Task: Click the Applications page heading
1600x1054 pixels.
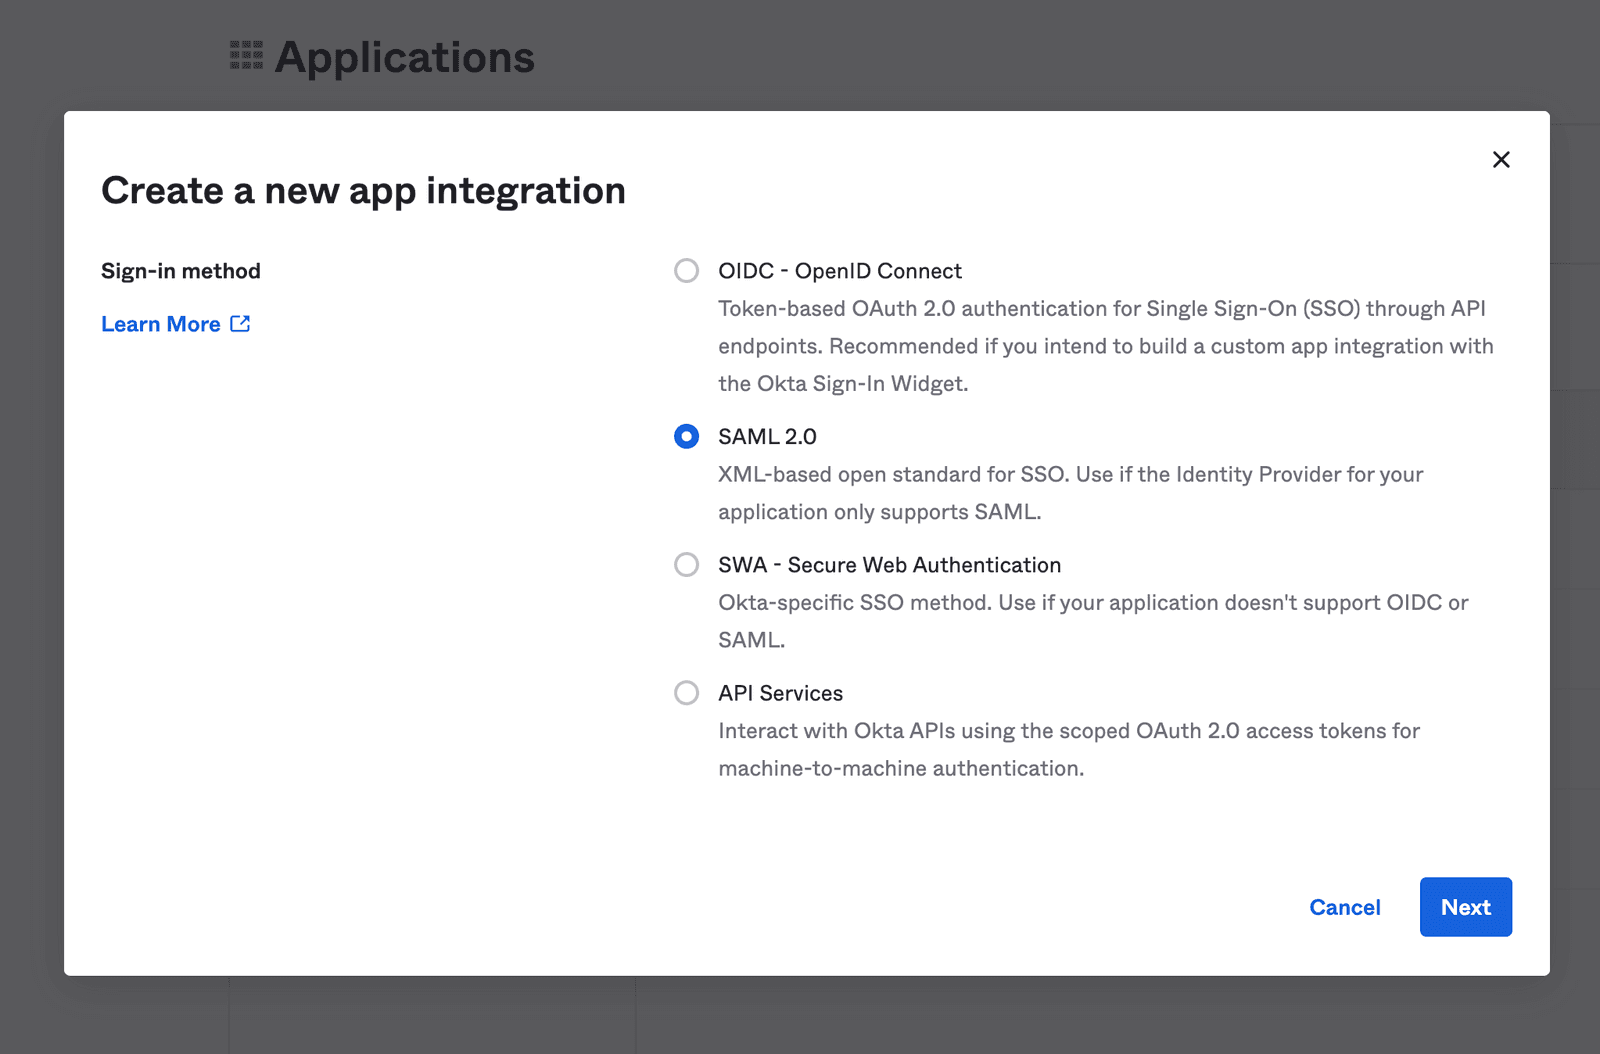Action: (x=404, y=57)
